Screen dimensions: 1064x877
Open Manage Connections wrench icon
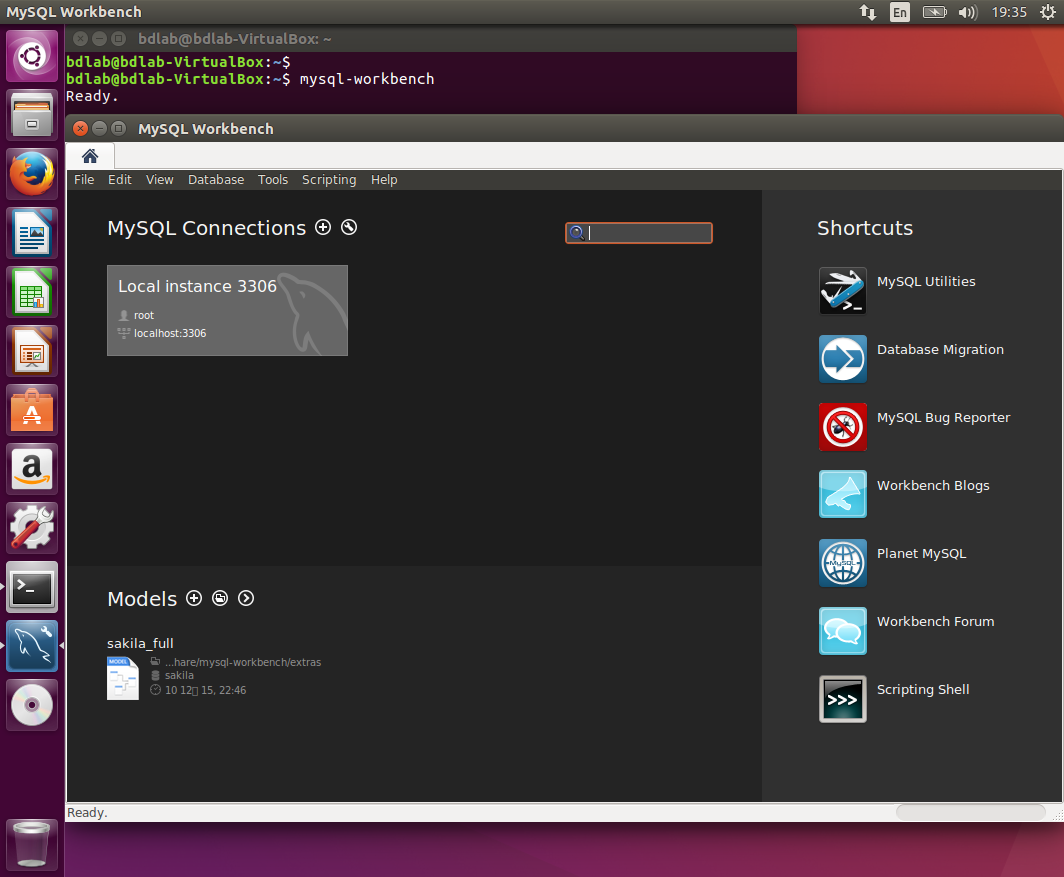point(349,227)
